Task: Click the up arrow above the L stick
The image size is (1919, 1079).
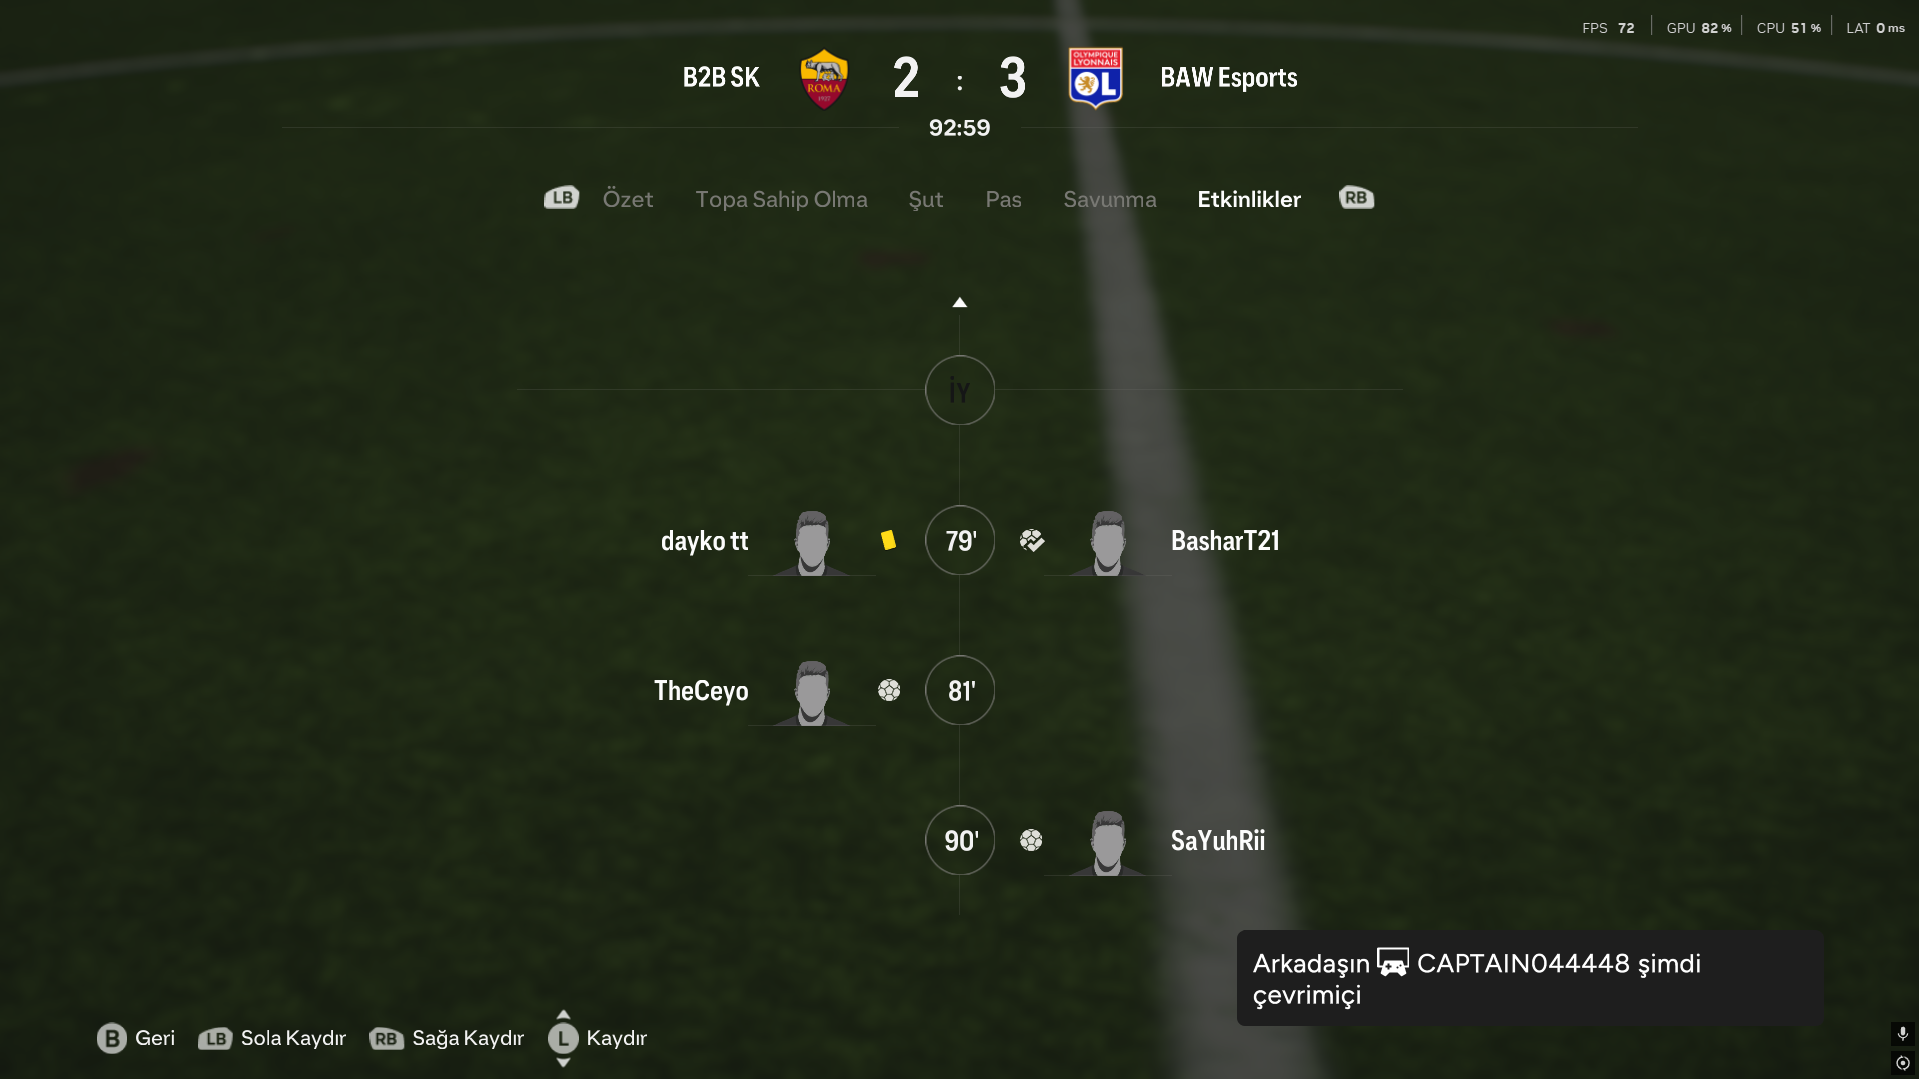Action: (x=563, y=1014)
